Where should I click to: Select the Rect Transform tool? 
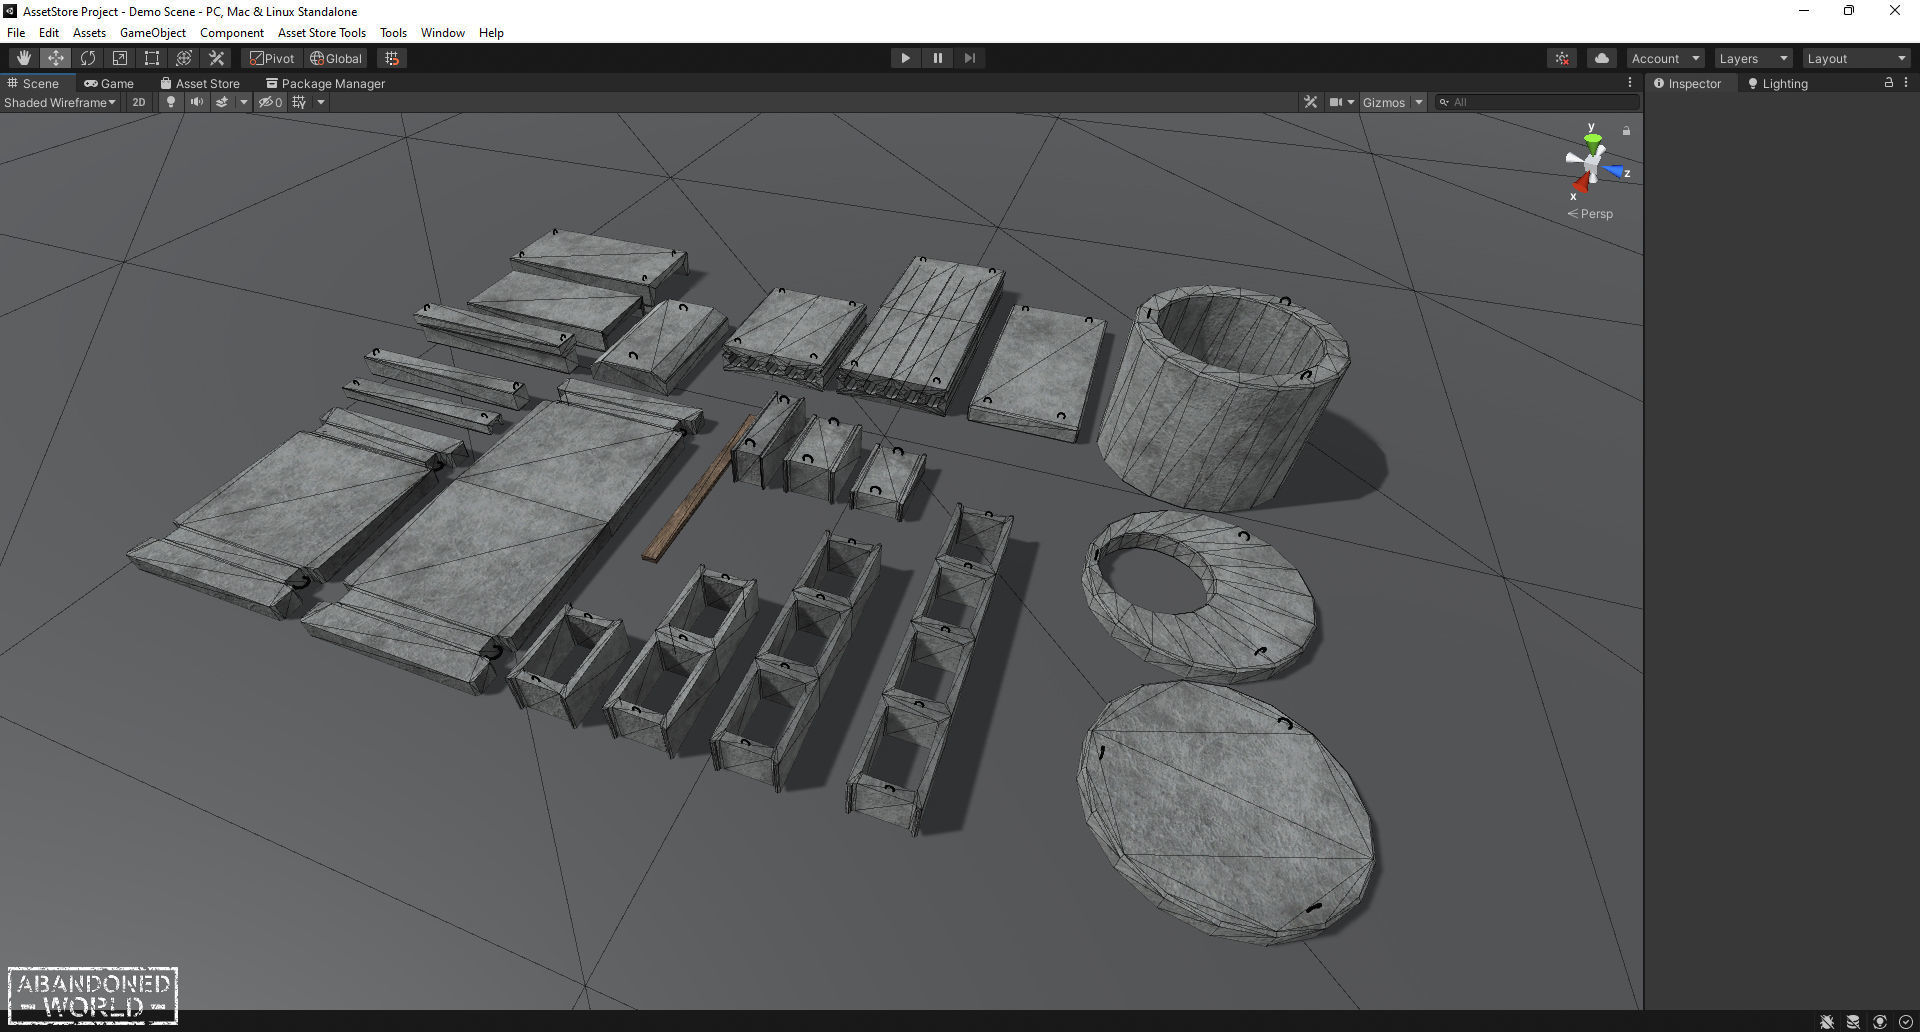(x=152, y=58)
